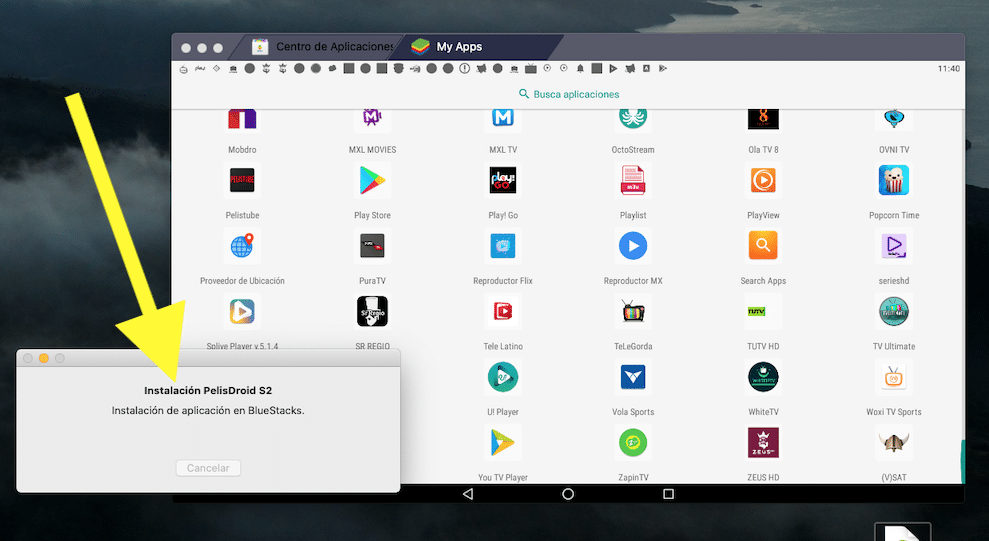Tap the Android home circle button
This screenshot has height=541, width=989.
(568, 494)
